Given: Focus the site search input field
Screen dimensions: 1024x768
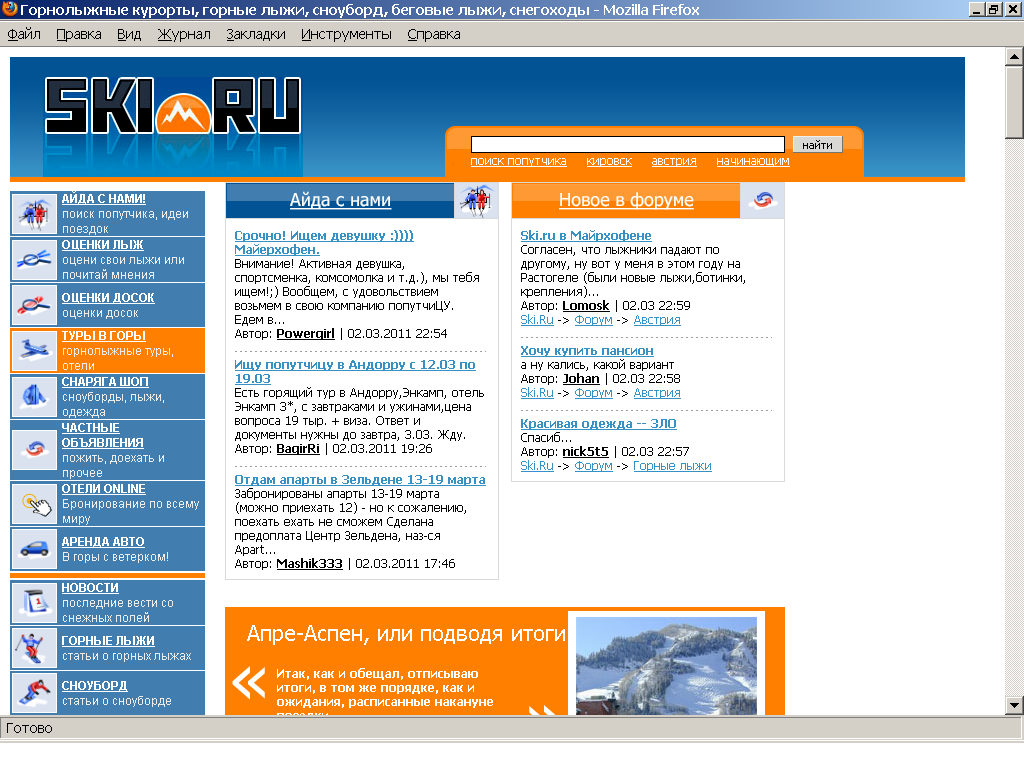Looking at the screenshot, I should [628, 144].
